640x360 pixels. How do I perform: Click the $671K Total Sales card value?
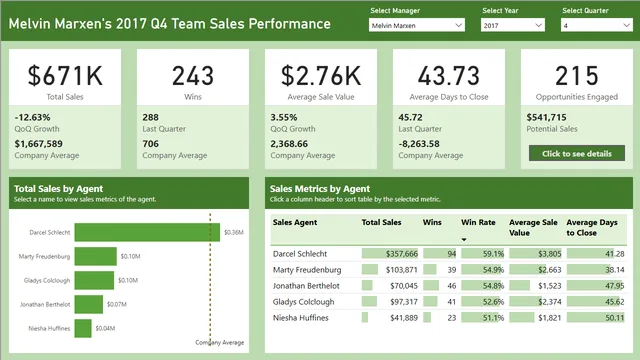point(65,76)
